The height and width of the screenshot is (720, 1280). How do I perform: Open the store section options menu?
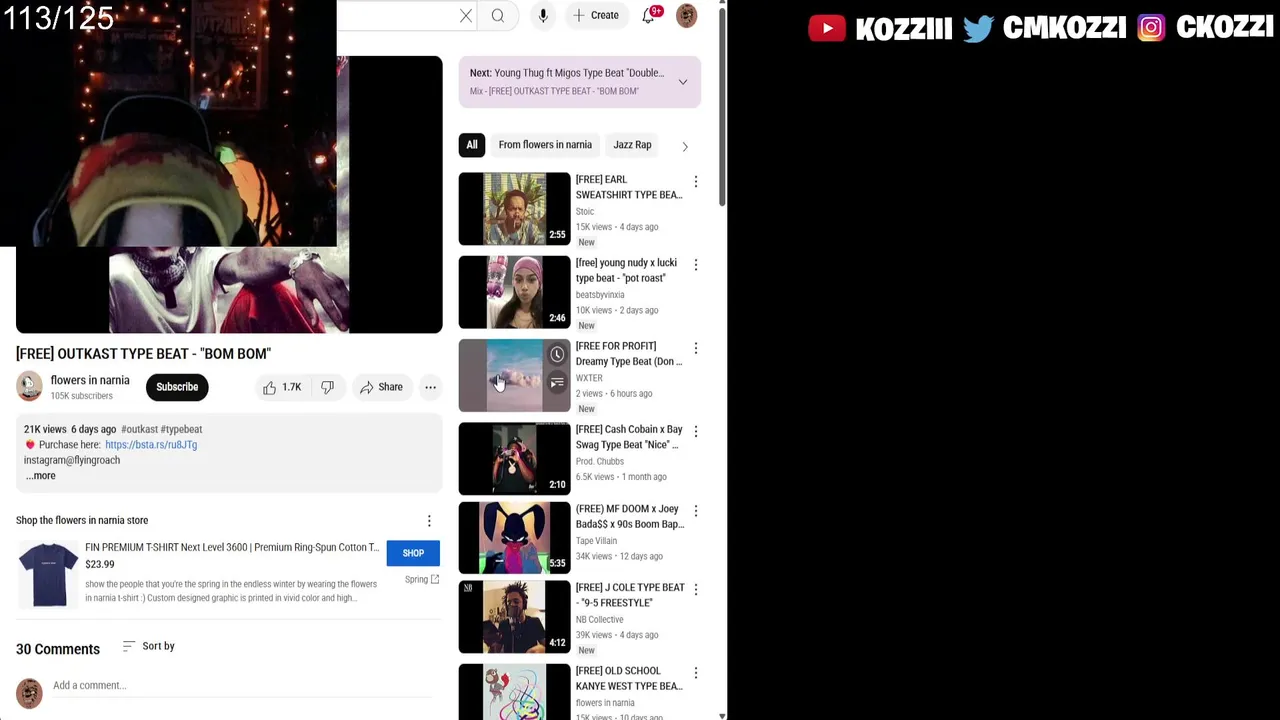(x=429, y=521)
